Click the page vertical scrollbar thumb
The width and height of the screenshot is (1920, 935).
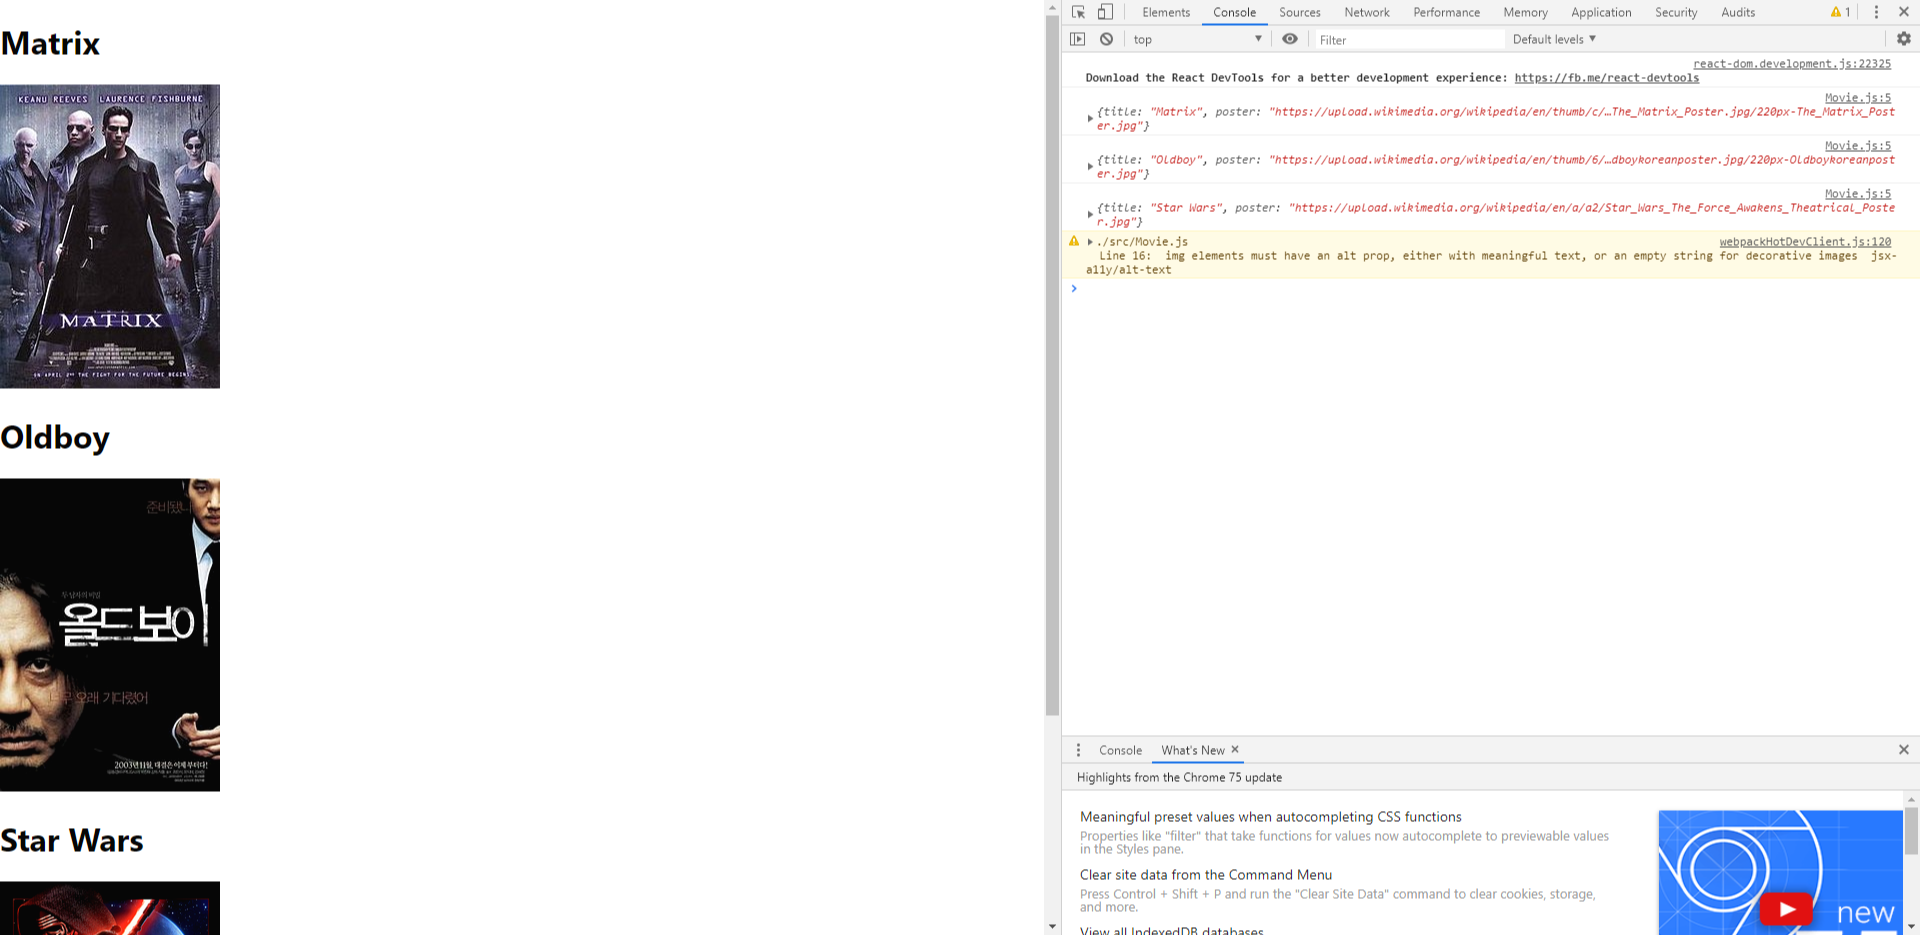coord(1052,365)
